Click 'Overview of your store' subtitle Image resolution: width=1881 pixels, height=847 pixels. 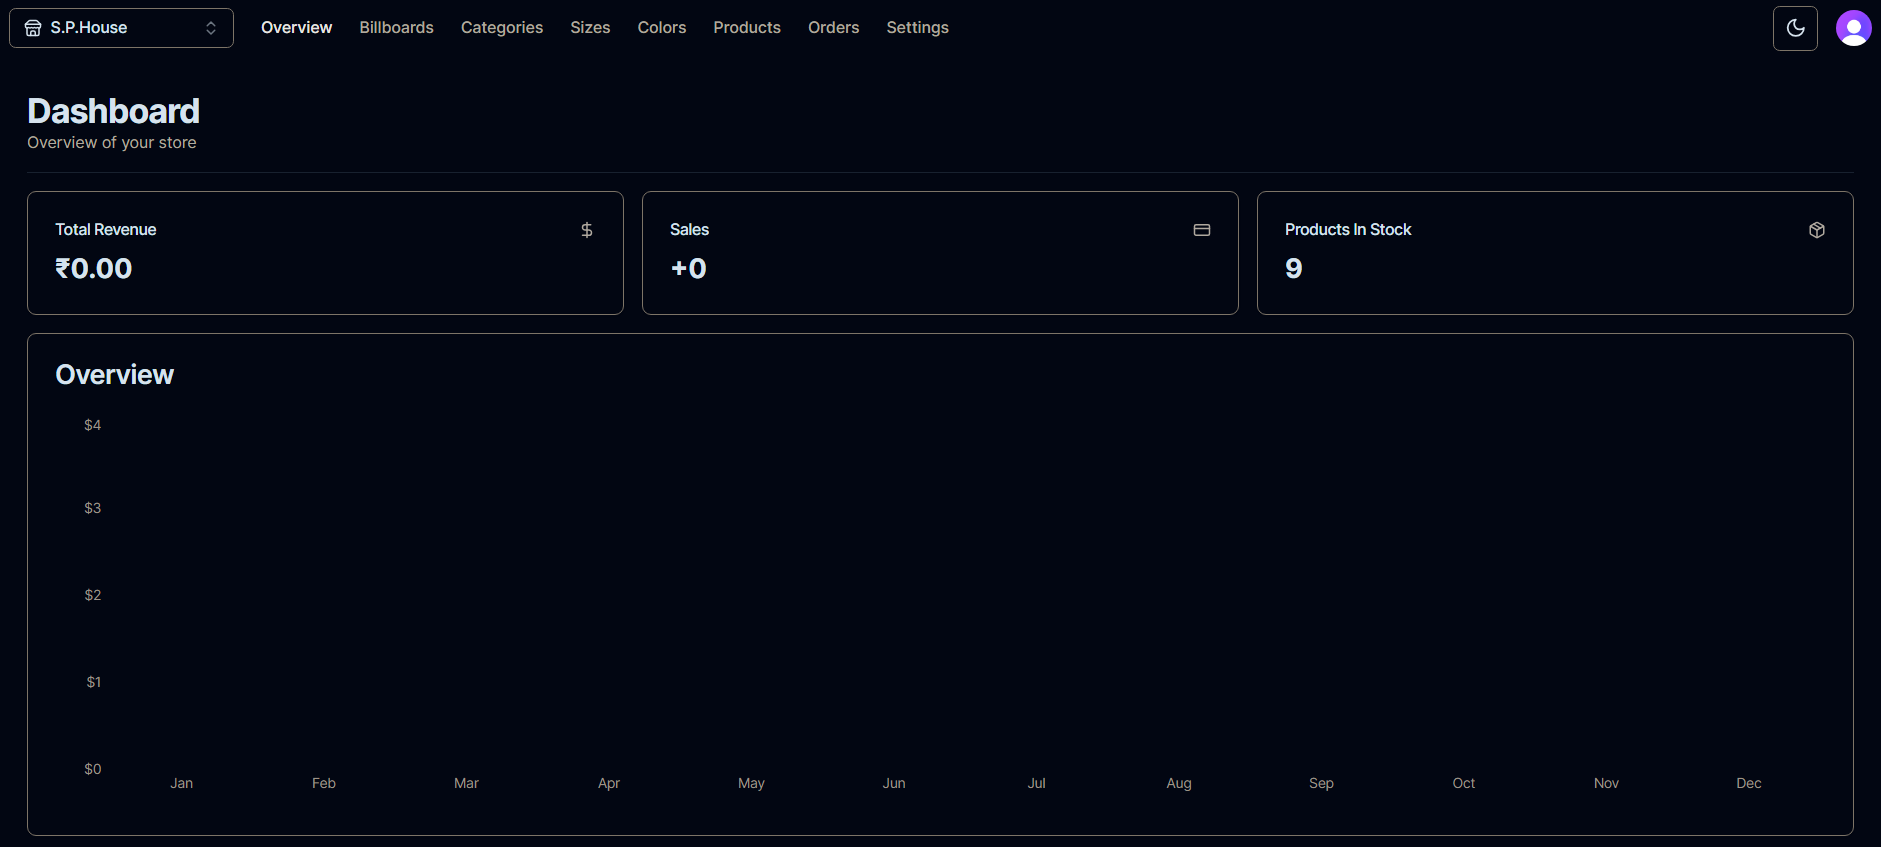112,143
